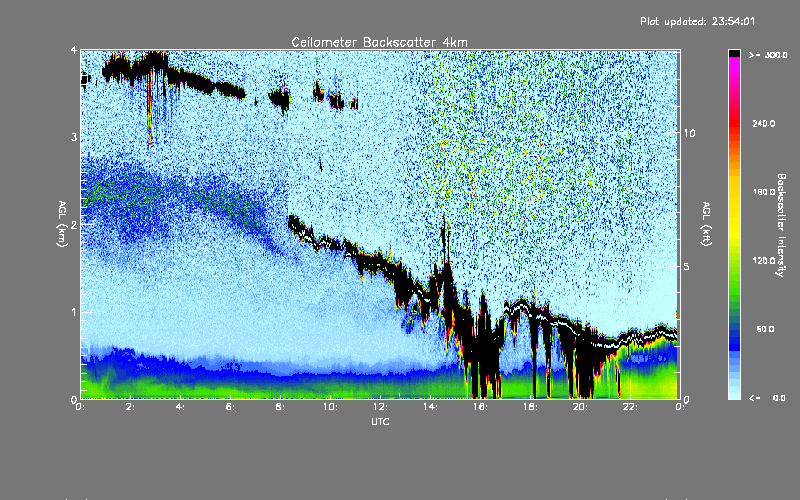Viewport: 800px width, 500px height.
Task: Click the 4 tick on AGL (km) axis
Action: point(74,50)
